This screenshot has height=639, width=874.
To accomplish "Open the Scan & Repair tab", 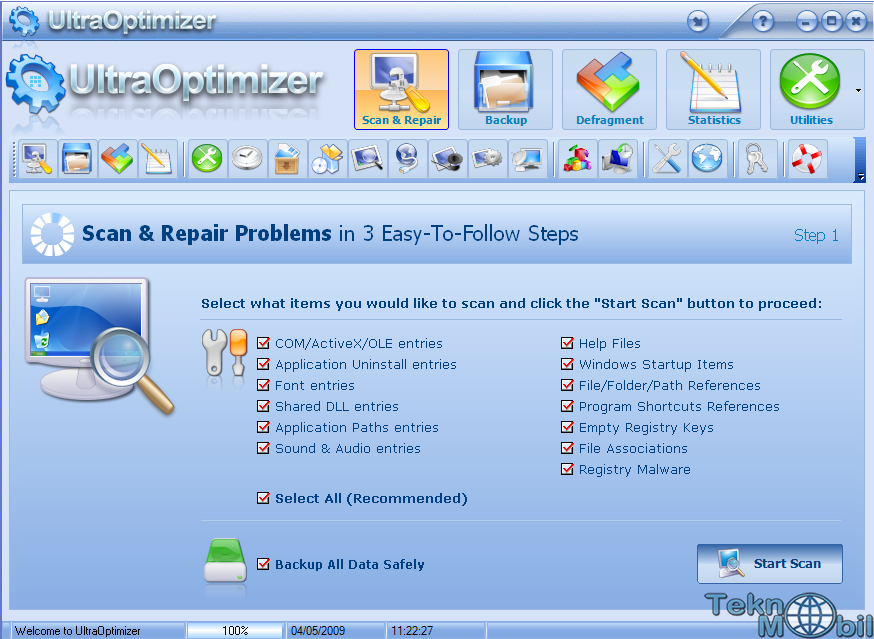I will click(401, 89).
